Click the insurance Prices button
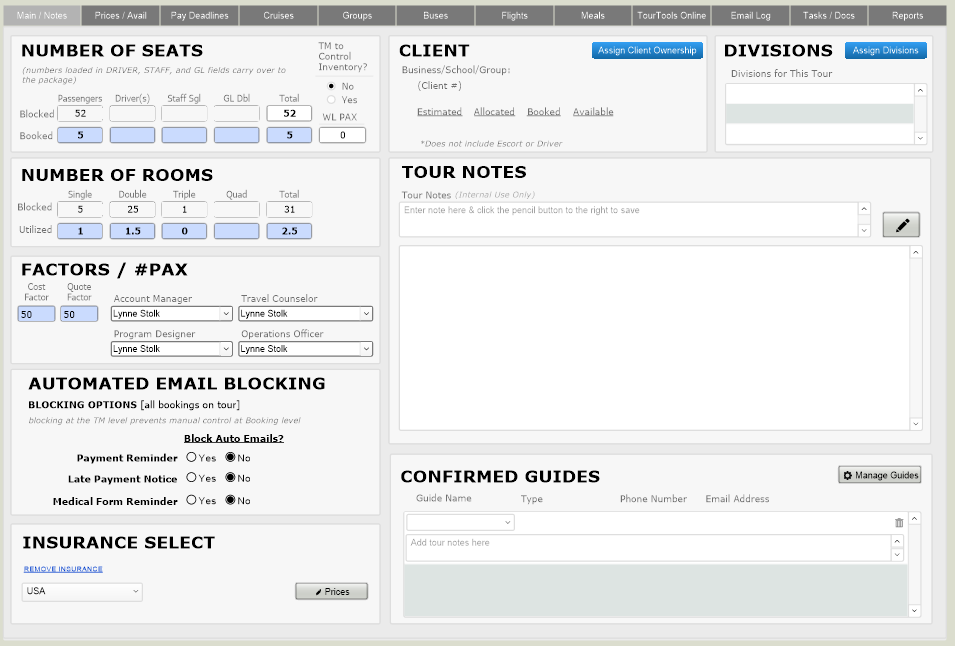 pos(331,591)
